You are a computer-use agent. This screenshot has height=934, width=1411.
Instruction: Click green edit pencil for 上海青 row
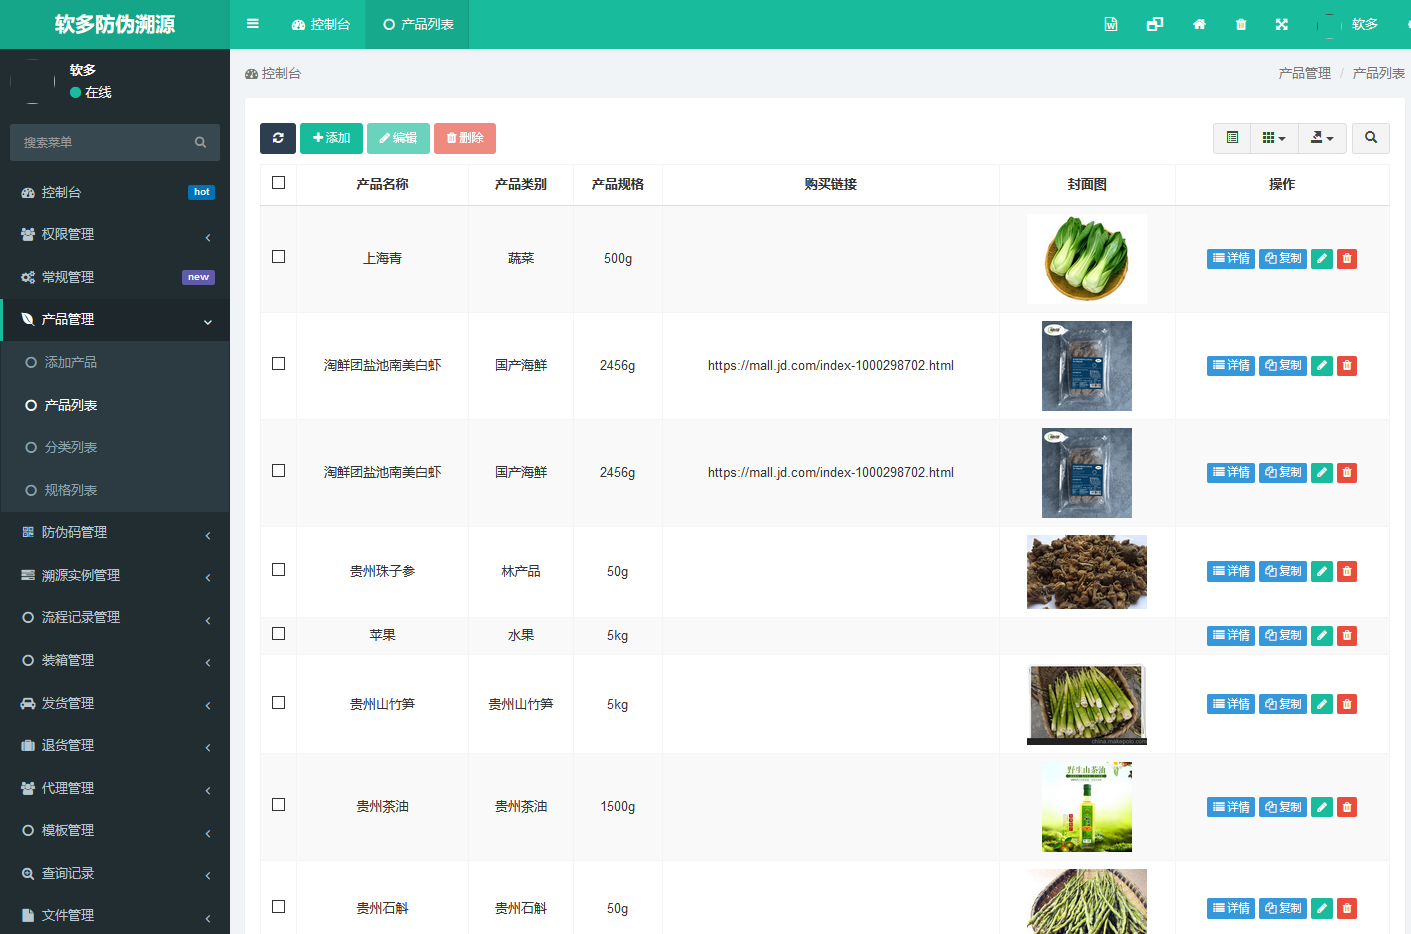[1322, 259]
